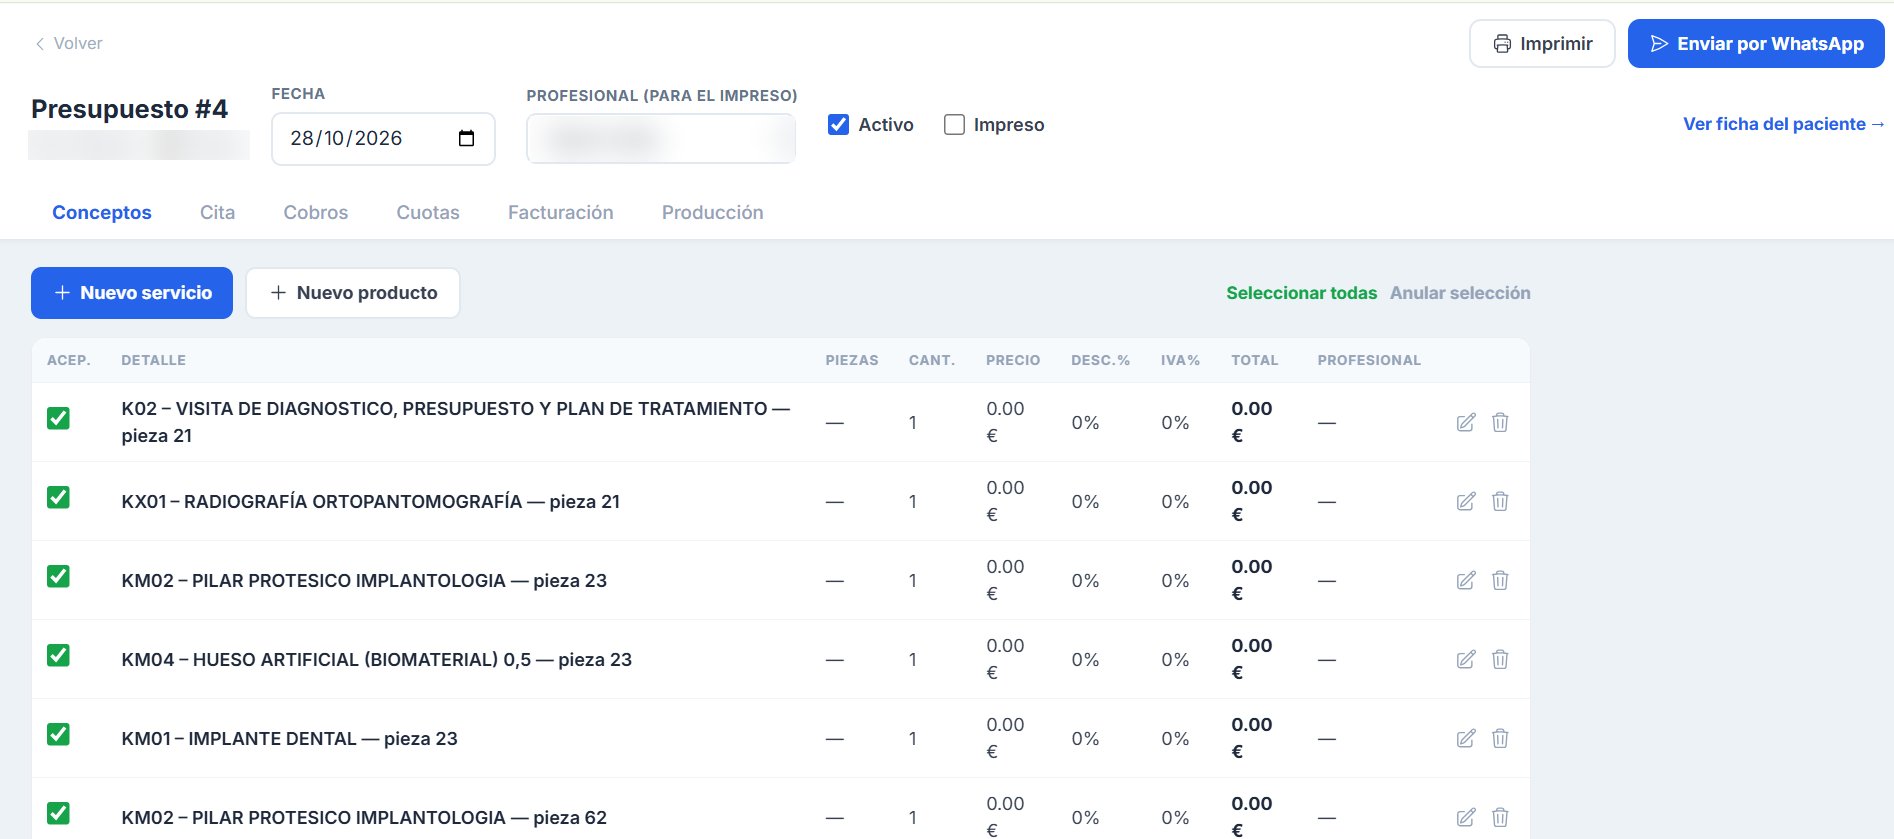
Task: Delete the KM02 pilar protesico pieza 62 row
Action: (x=1500, y=817)
